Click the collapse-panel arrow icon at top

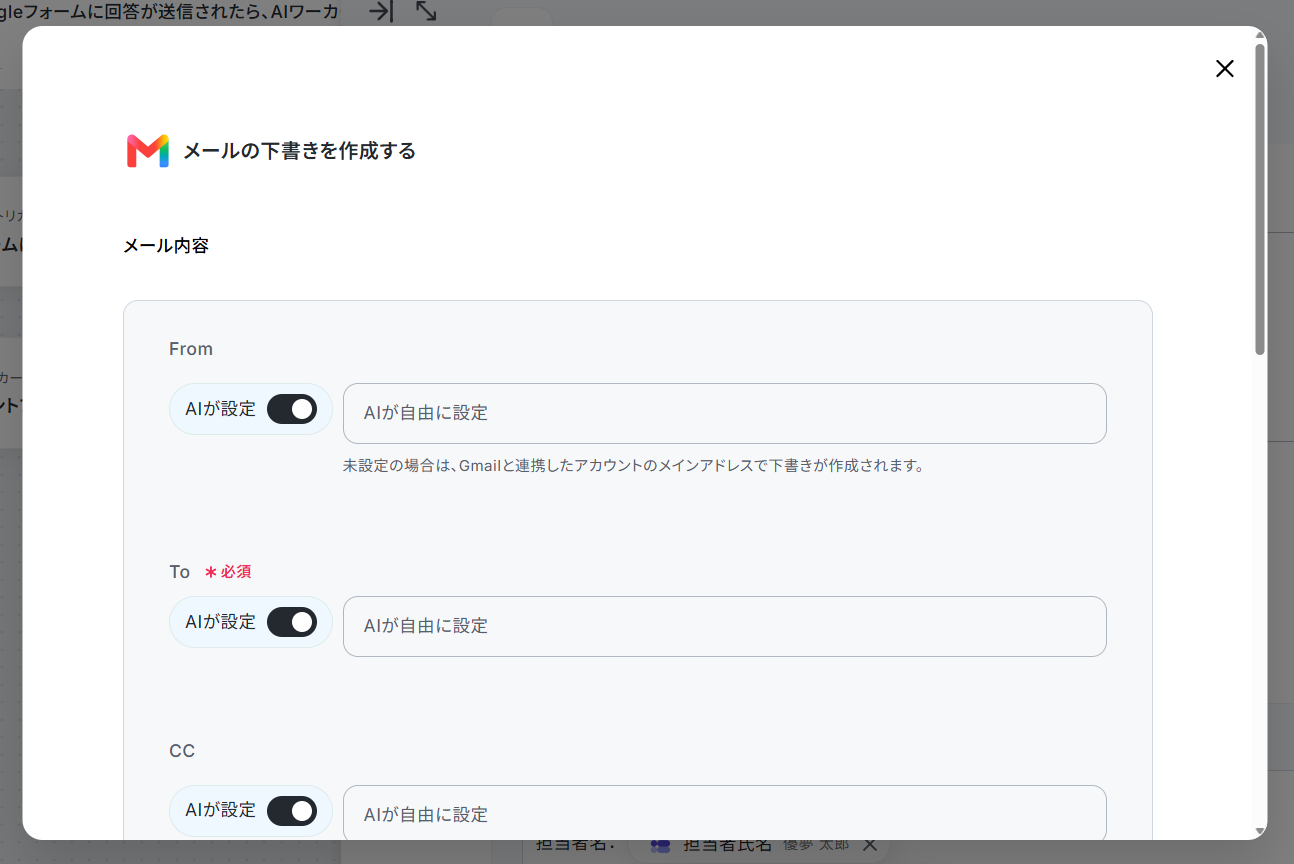[380, 11]
